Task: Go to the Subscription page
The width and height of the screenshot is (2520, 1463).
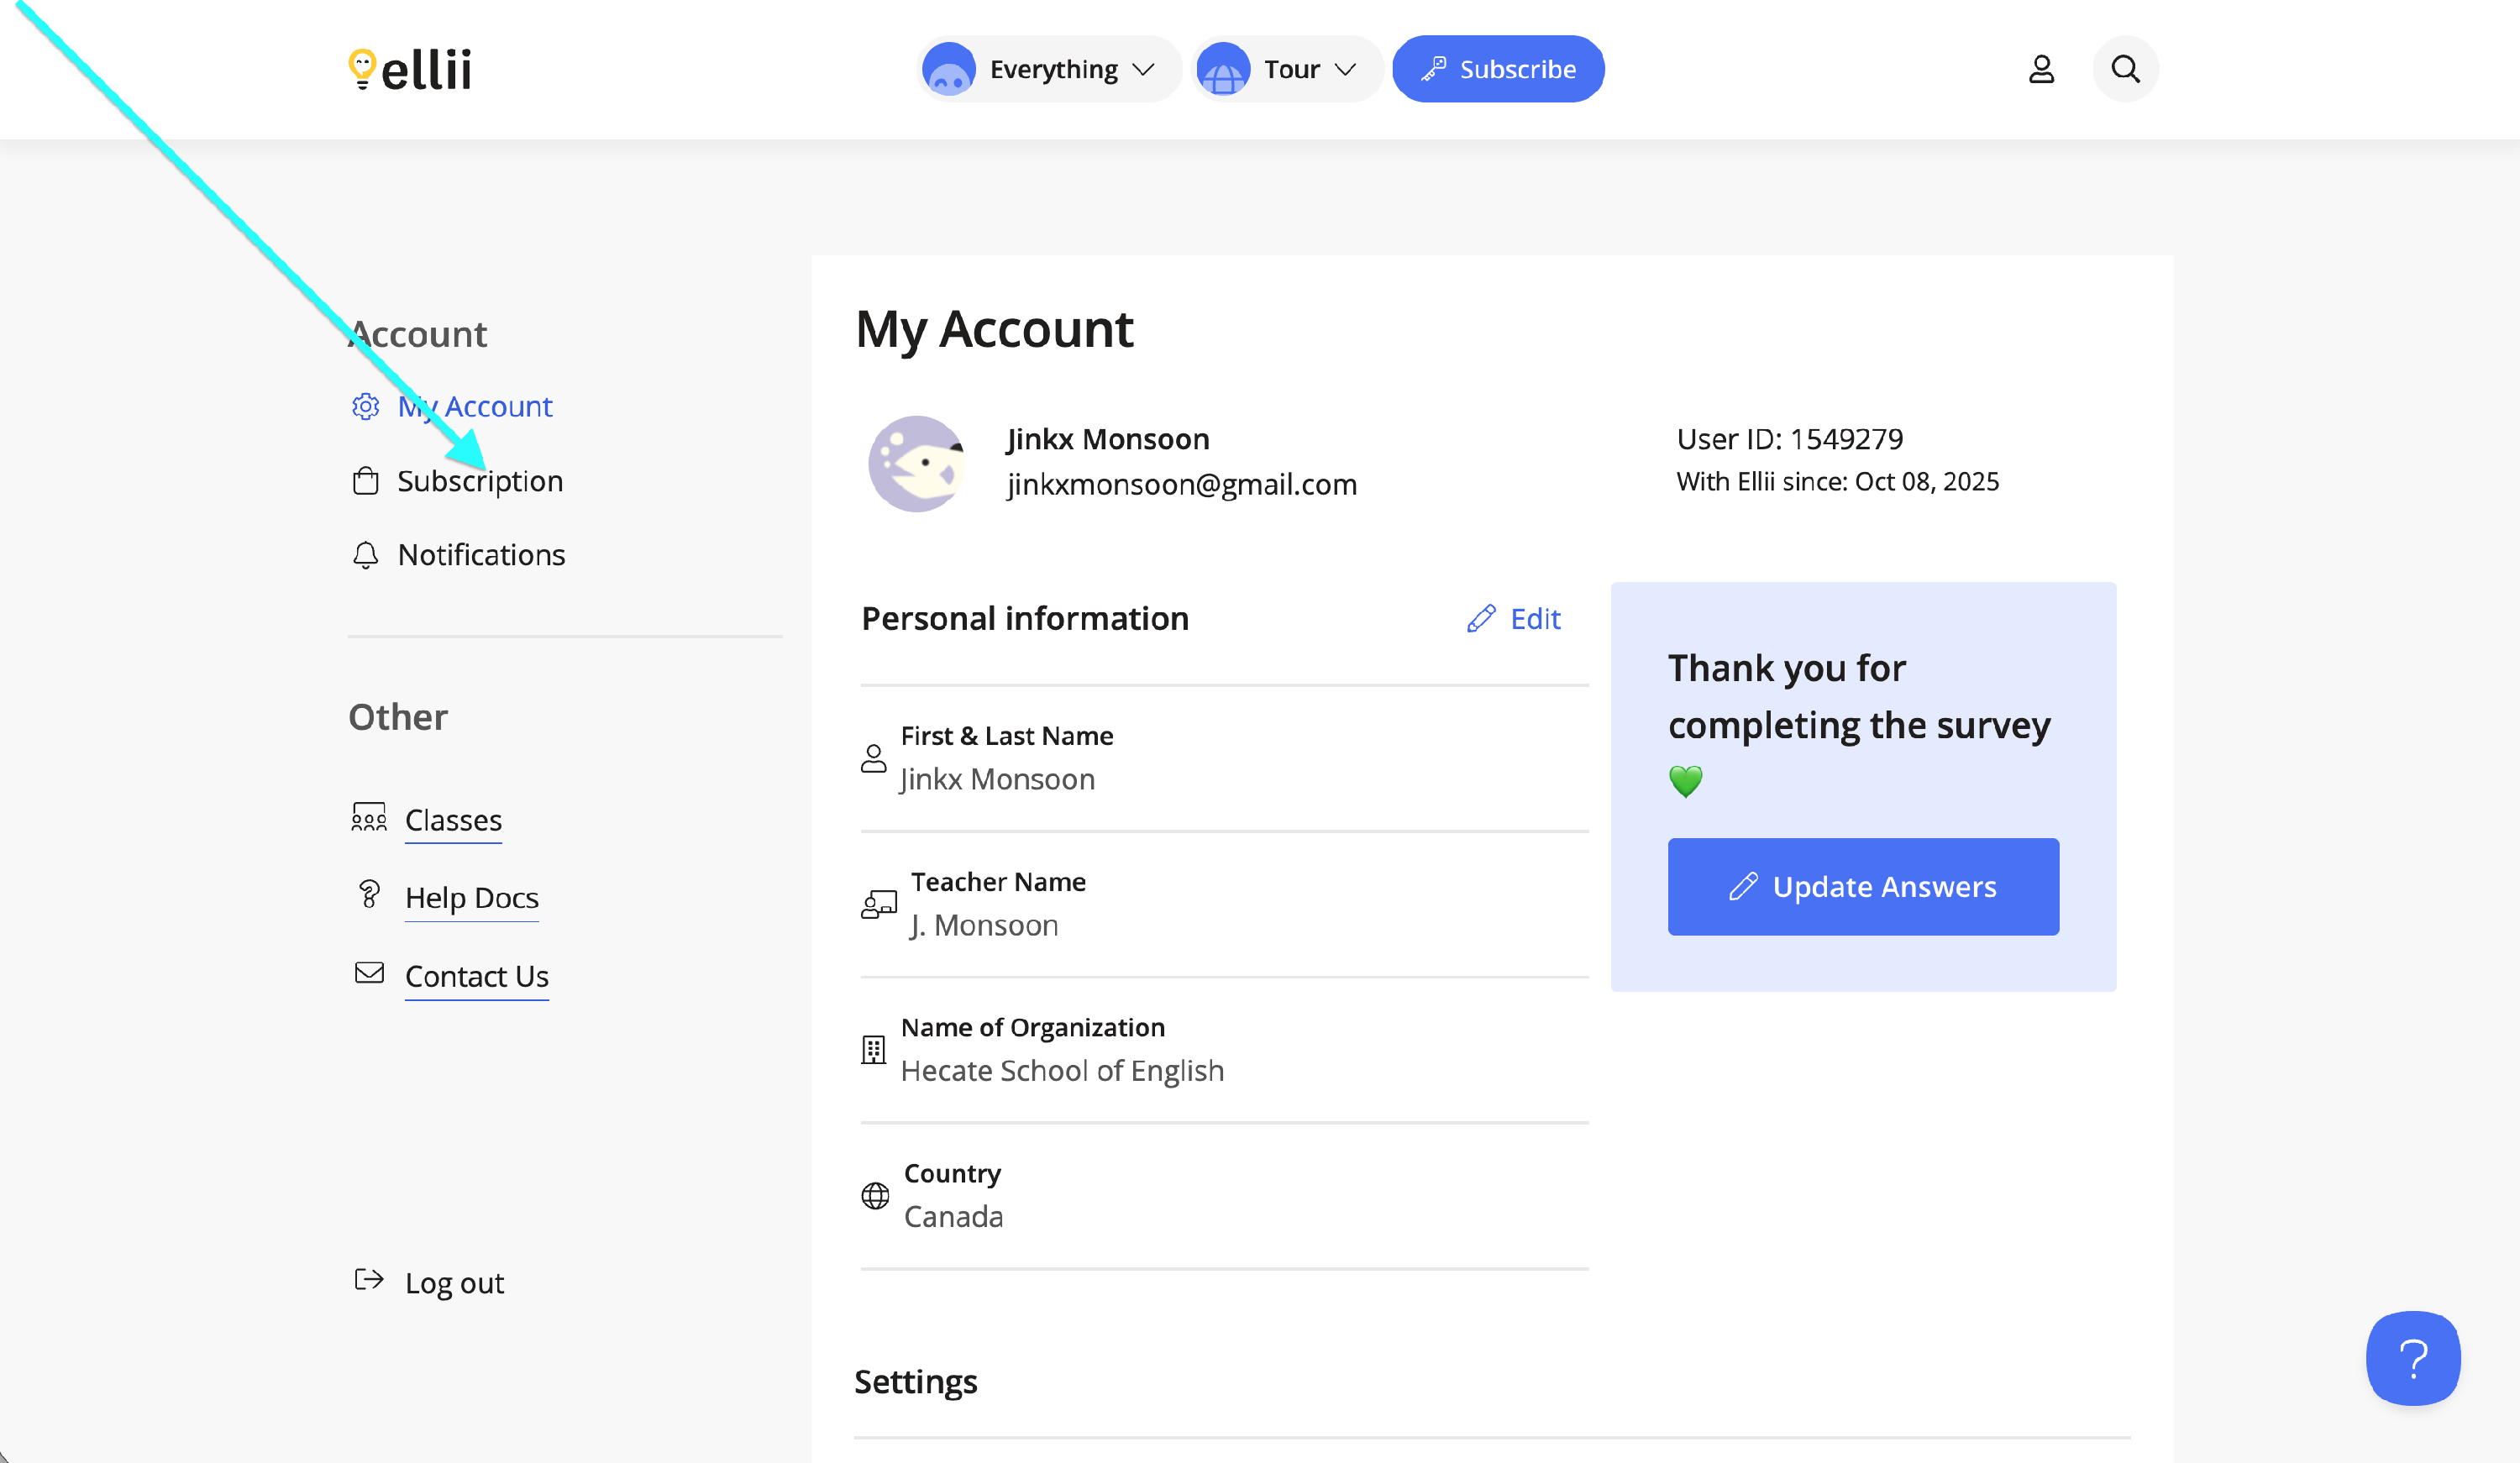Action: point(480,481)
